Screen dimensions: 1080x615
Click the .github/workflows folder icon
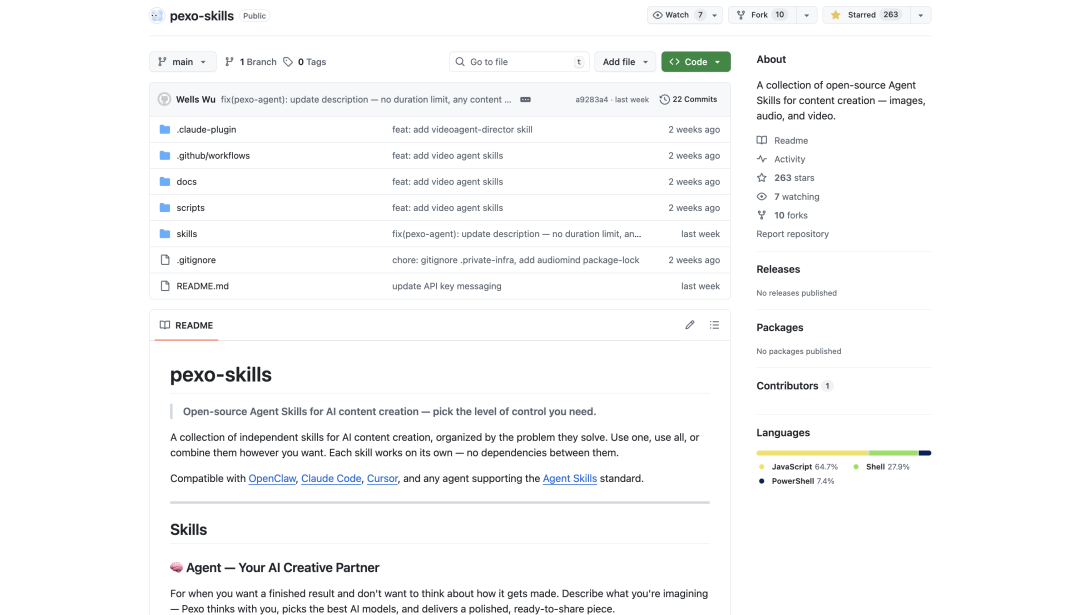(x=165, y=156)
